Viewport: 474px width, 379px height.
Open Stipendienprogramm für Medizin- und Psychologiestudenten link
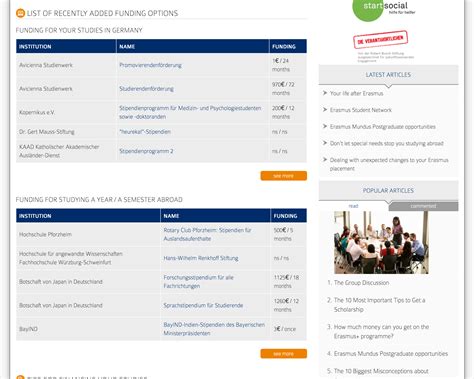pos(190,112)
